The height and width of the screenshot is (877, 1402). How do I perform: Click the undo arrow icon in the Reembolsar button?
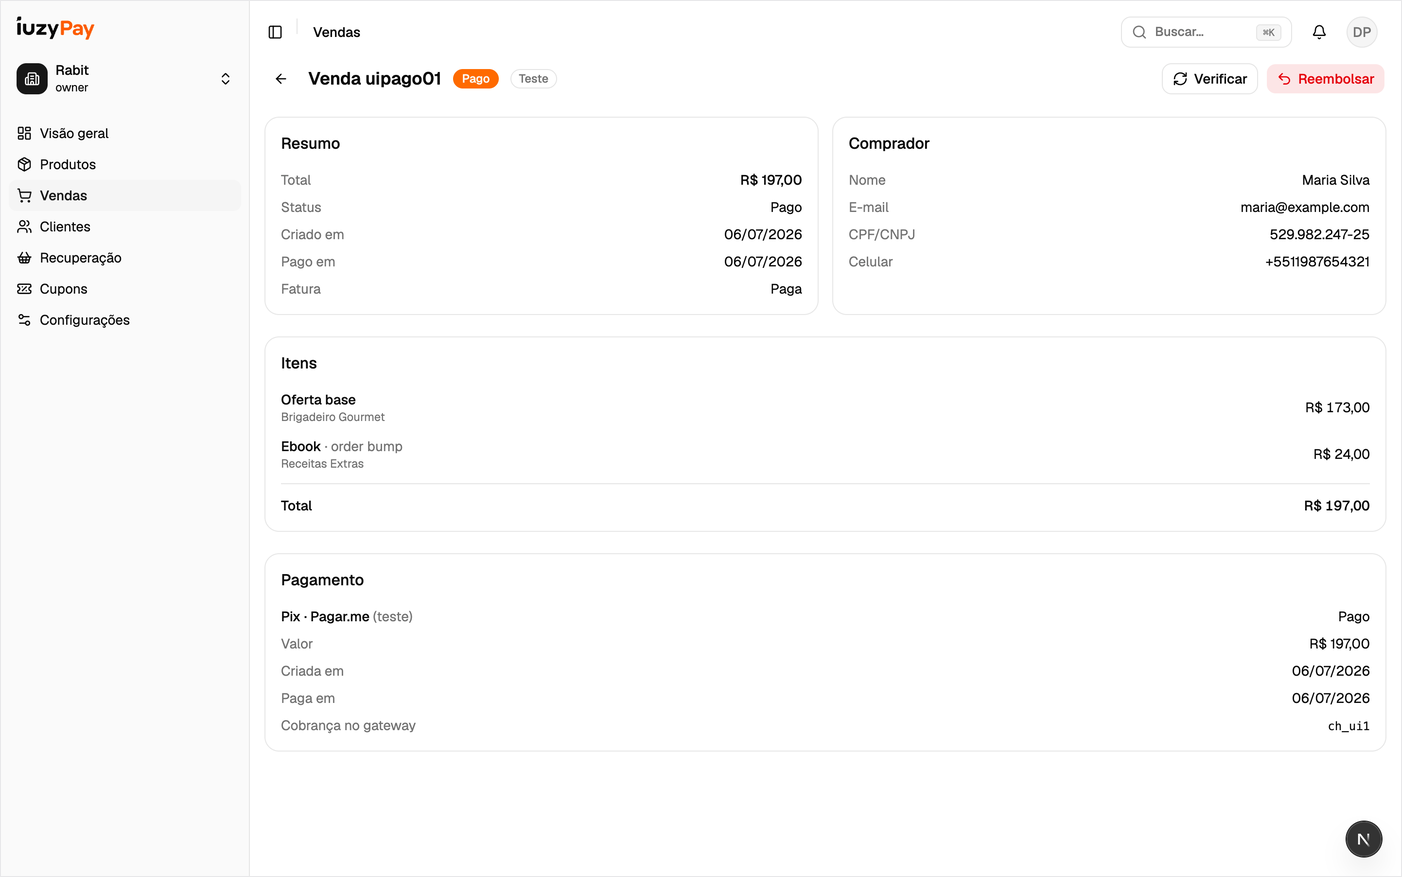[x=1284, y=79]
